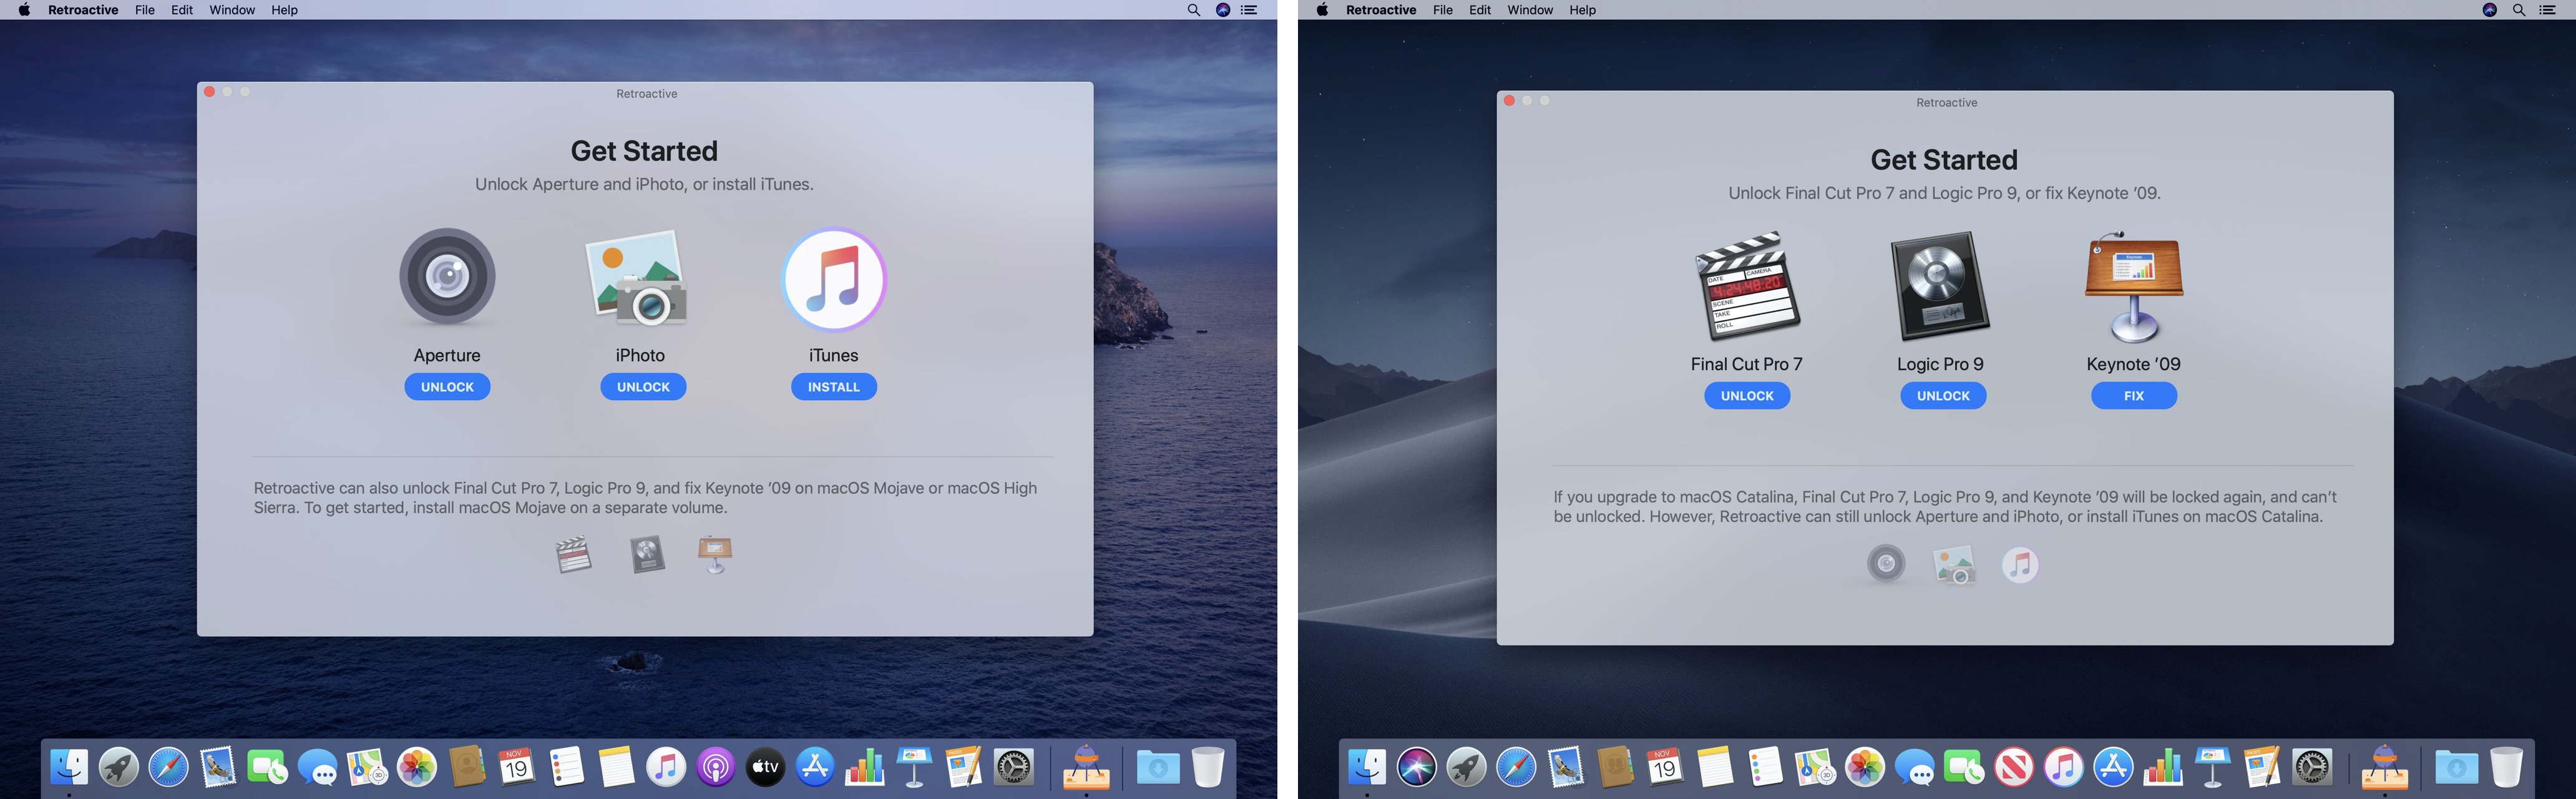This screenshot has width=2576, height=799.
Task: Click UNLOCK under Logic Pro 9
Action: (1943, 396)
